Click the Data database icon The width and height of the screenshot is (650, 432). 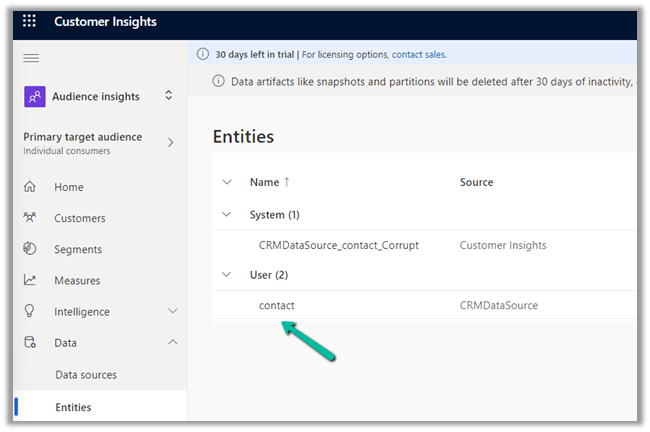(x=30, y=343)
